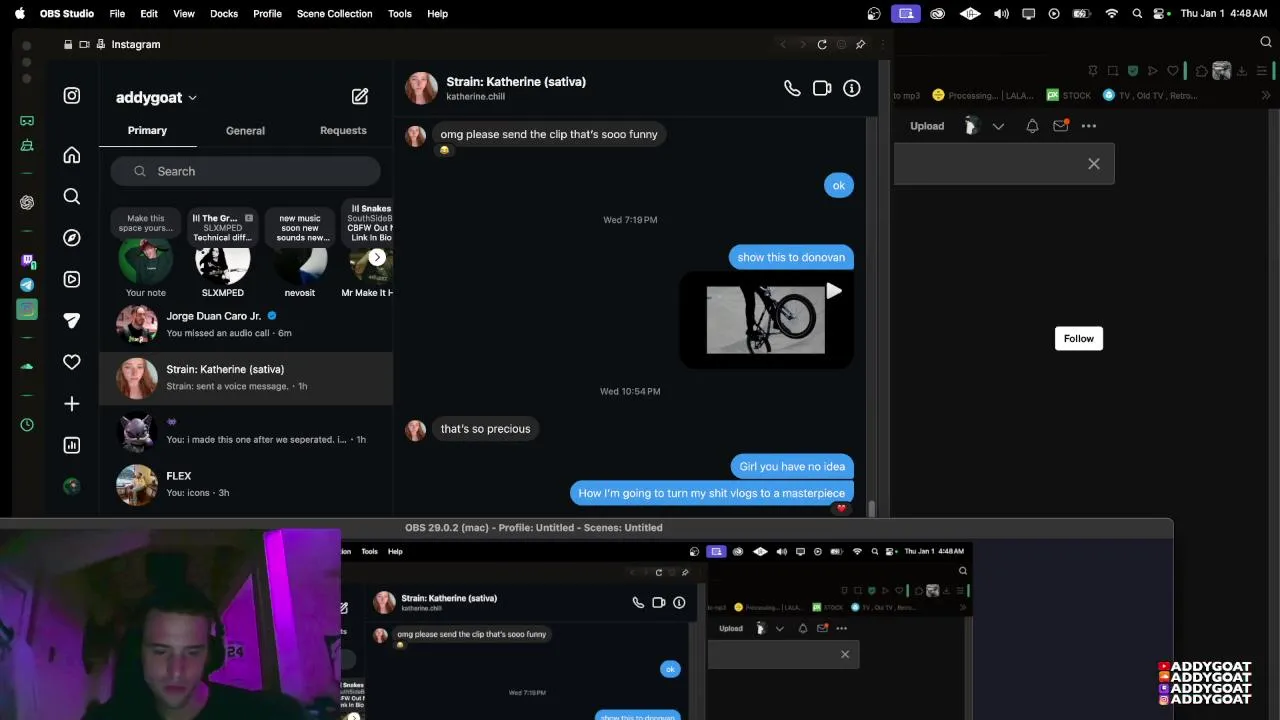Open ChatGPT in browser sidebar
Image resolution: width=1280 pixels, height=720 pixels.
[27, 203]
